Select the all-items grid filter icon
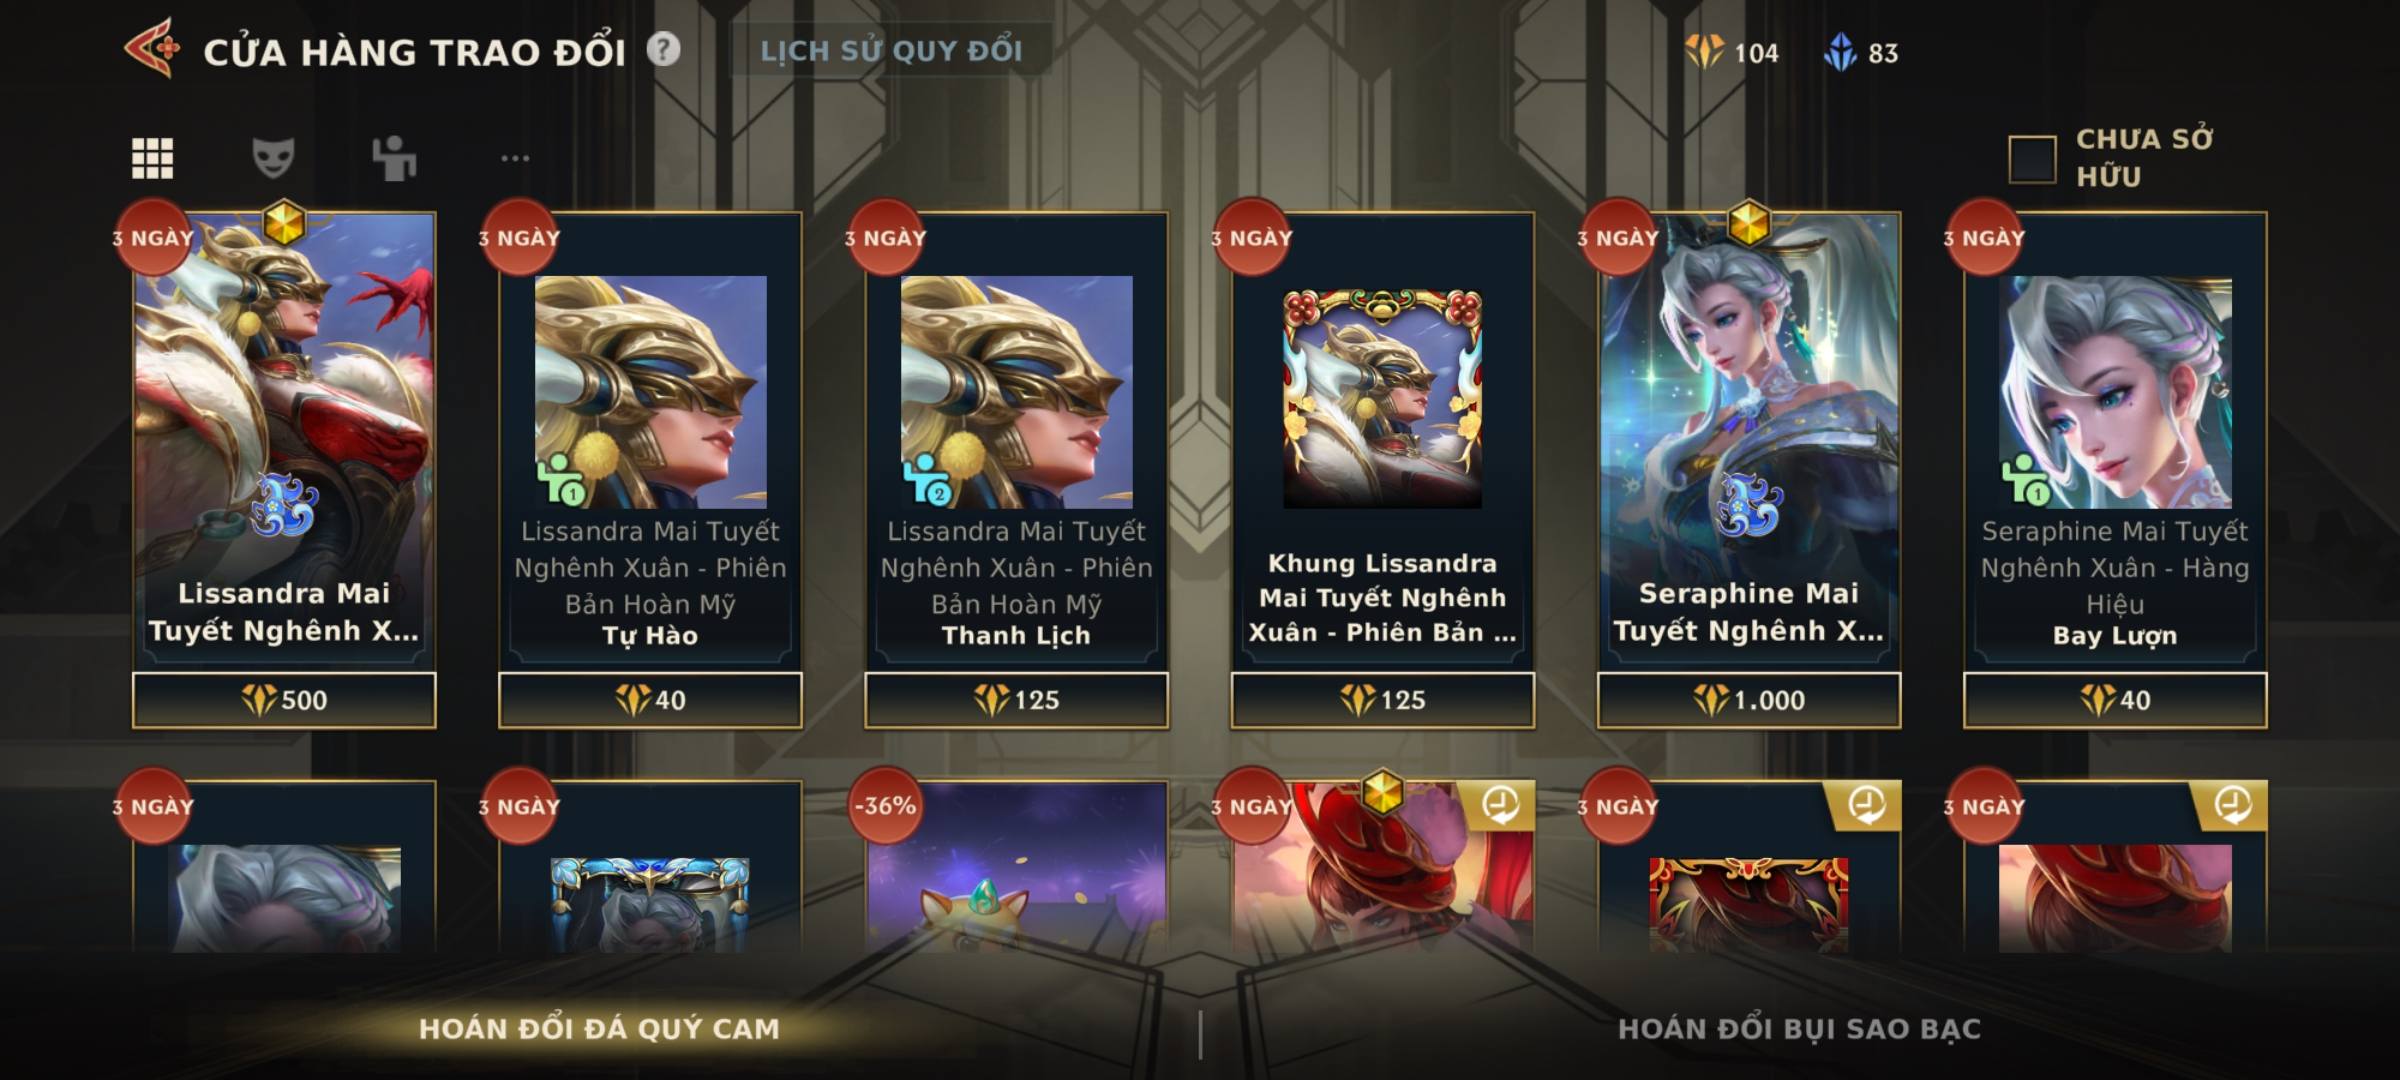Image resolution: width=2400 pixels, height=1080 pixels. (152, 158)
